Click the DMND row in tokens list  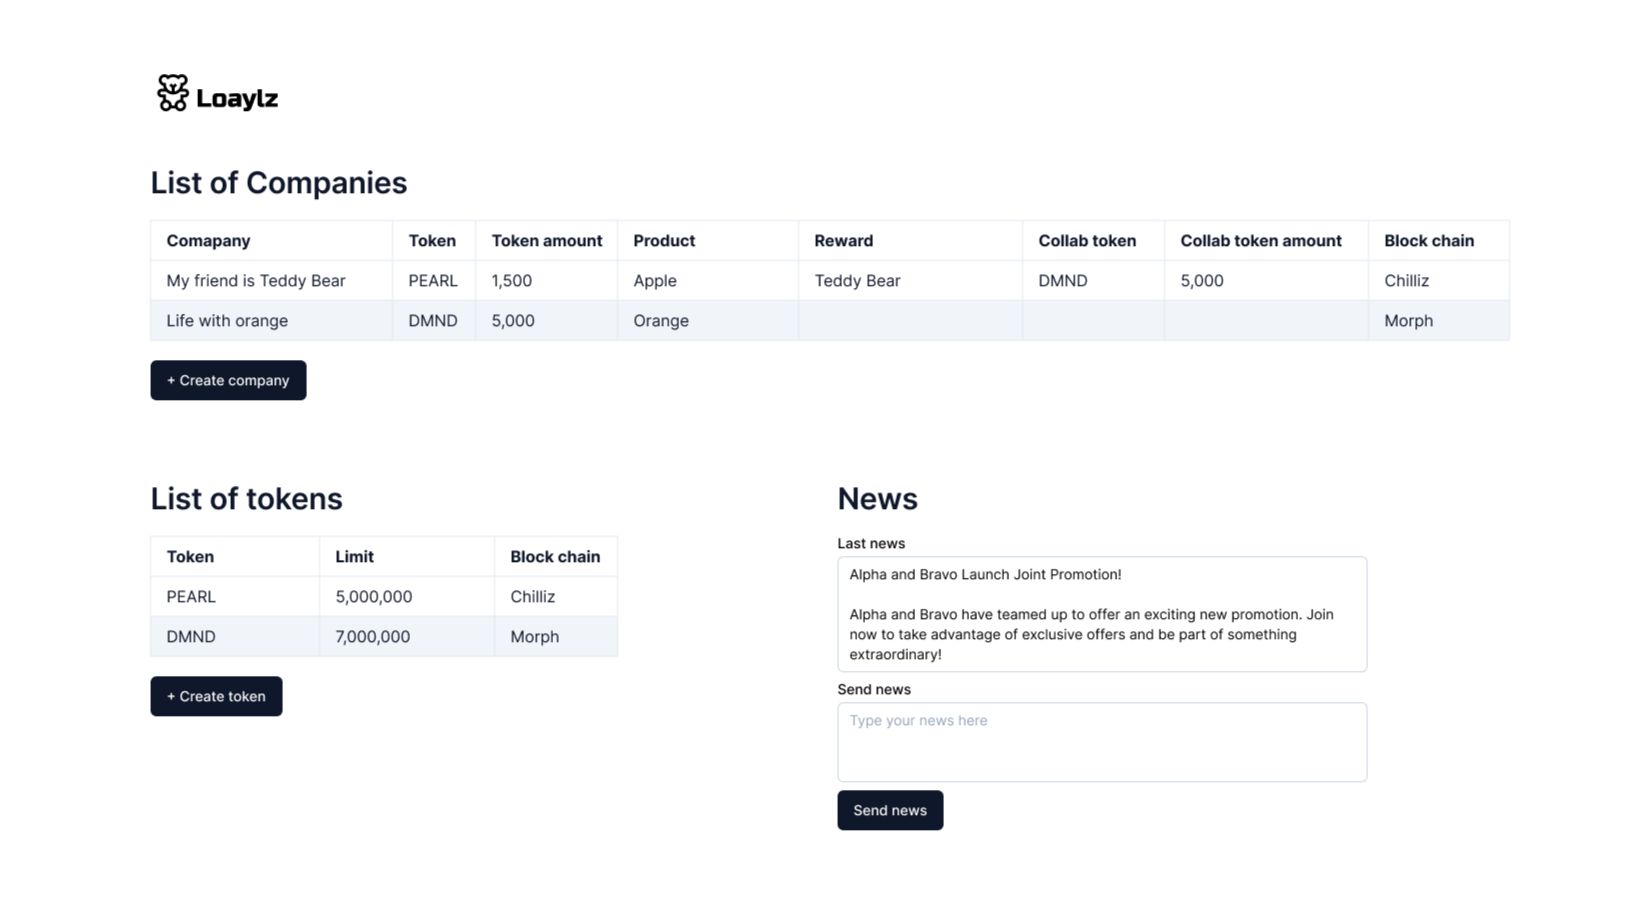(x=384, y=637)
